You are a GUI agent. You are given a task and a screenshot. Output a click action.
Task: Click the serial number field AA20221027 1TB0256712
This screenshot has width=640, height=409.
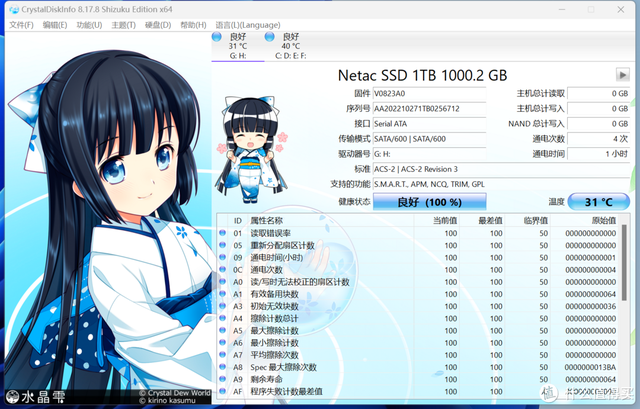pos(429,109)
